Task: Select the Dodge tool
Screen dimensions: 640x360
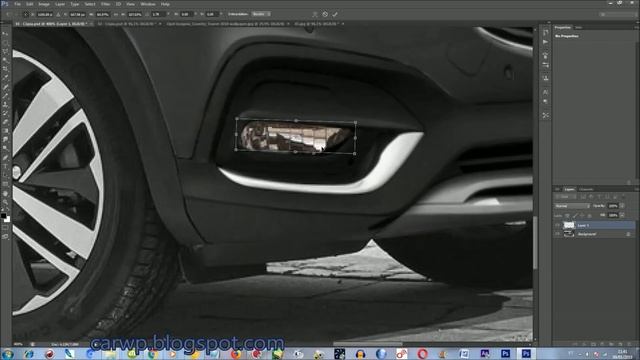Action: coord(6,148)
